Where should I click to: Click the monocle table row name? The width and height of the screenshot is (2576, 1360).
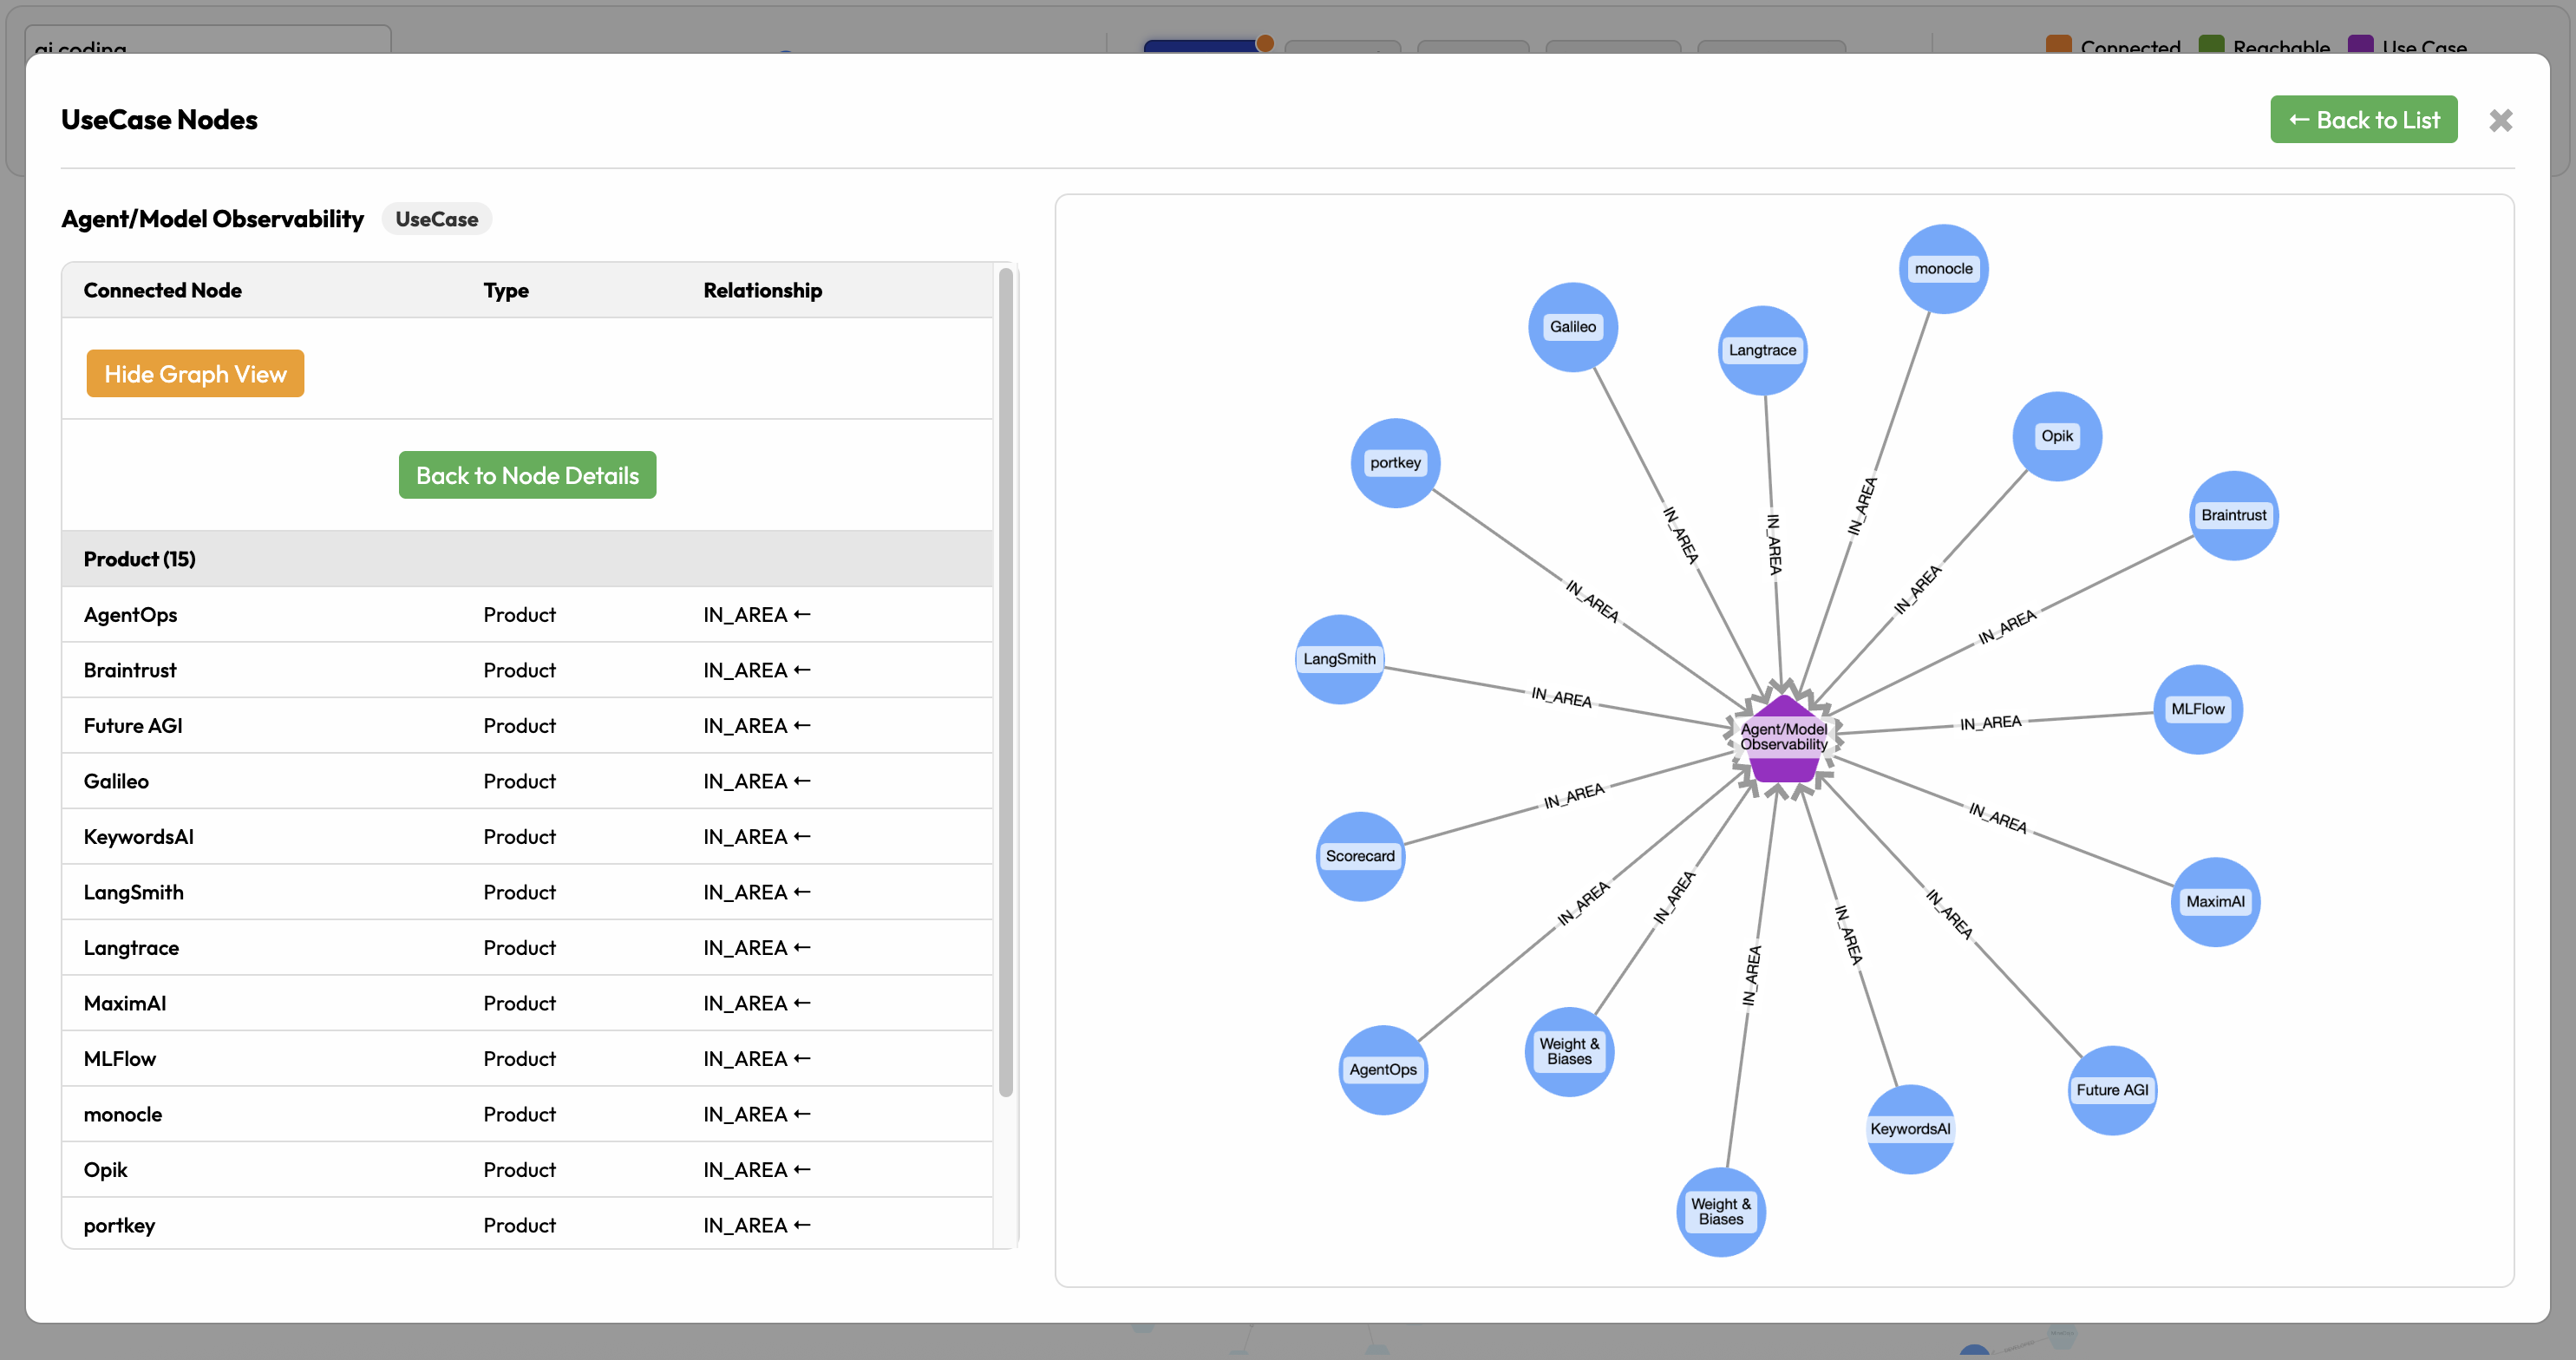coord(122,1114)
